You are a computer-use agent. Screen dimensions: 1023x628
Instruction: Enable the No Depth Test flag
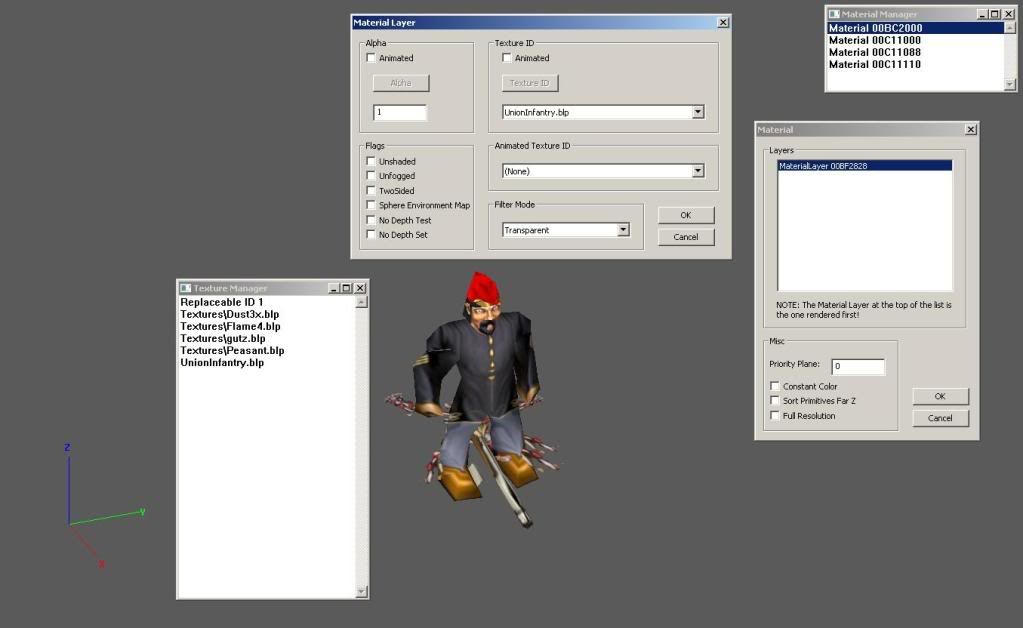point(371,220)
